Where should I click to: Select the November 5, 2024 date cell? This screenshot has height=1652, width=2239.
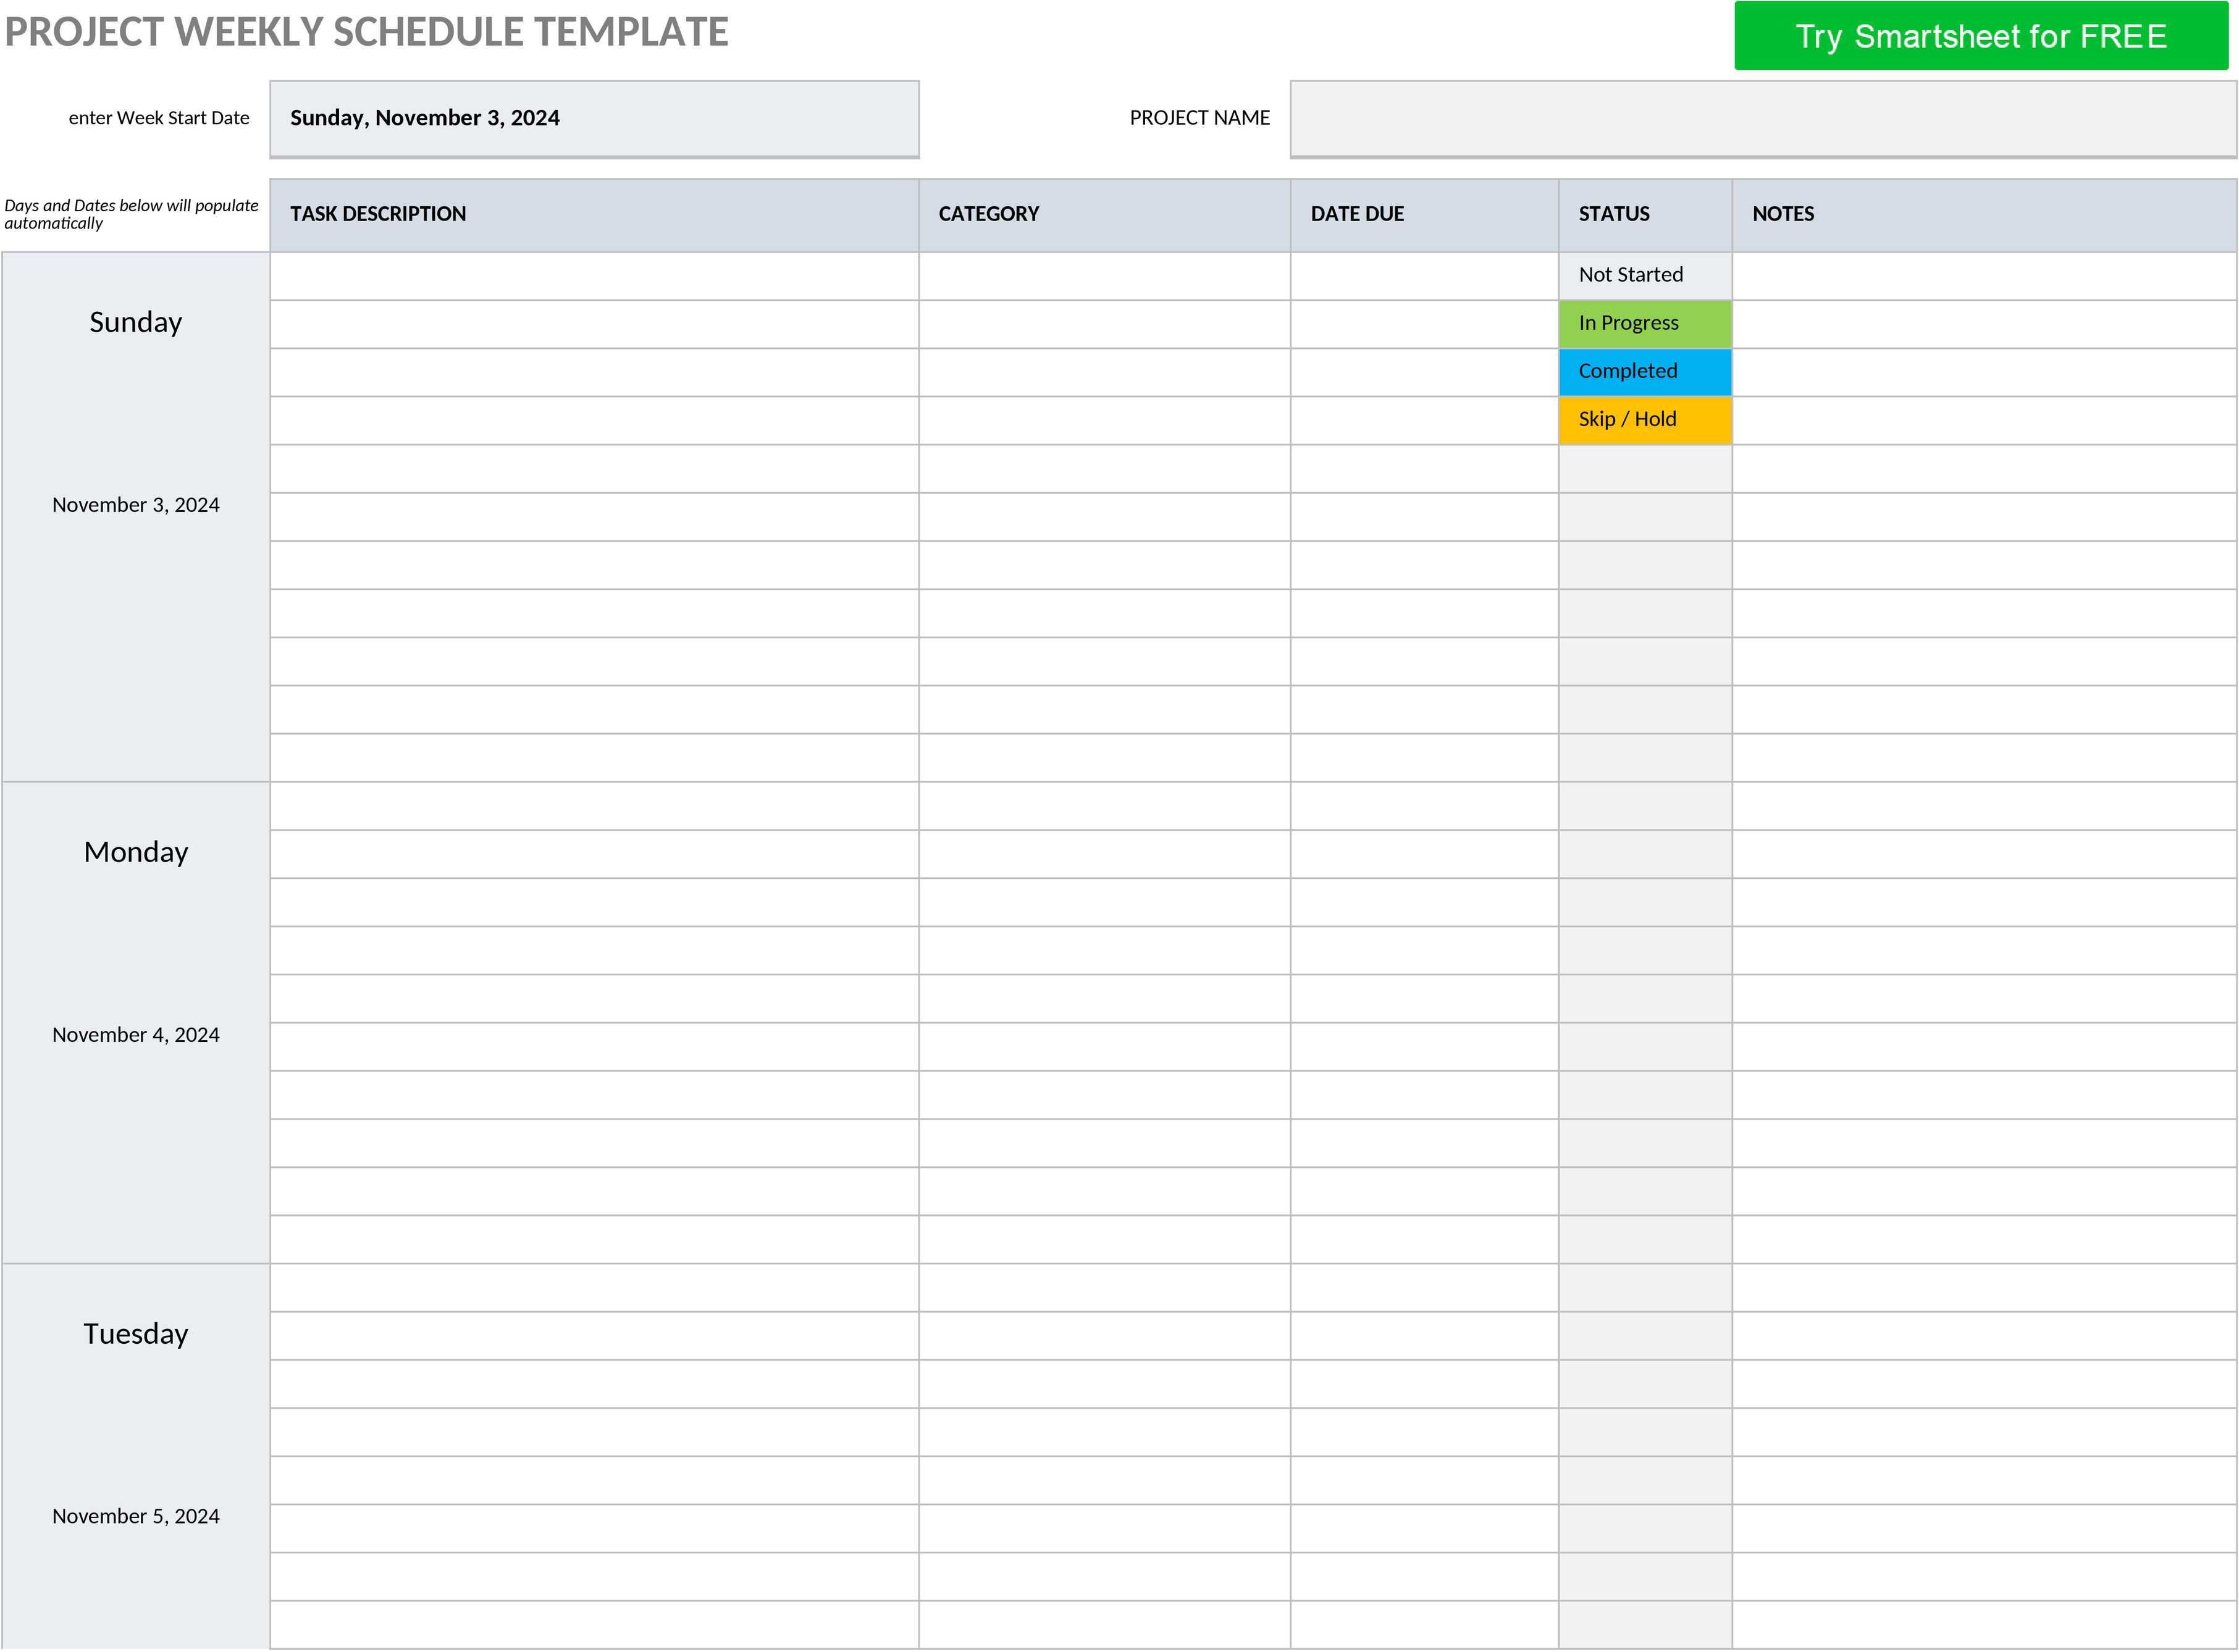pyautogui.click(x=136, y=1516)
